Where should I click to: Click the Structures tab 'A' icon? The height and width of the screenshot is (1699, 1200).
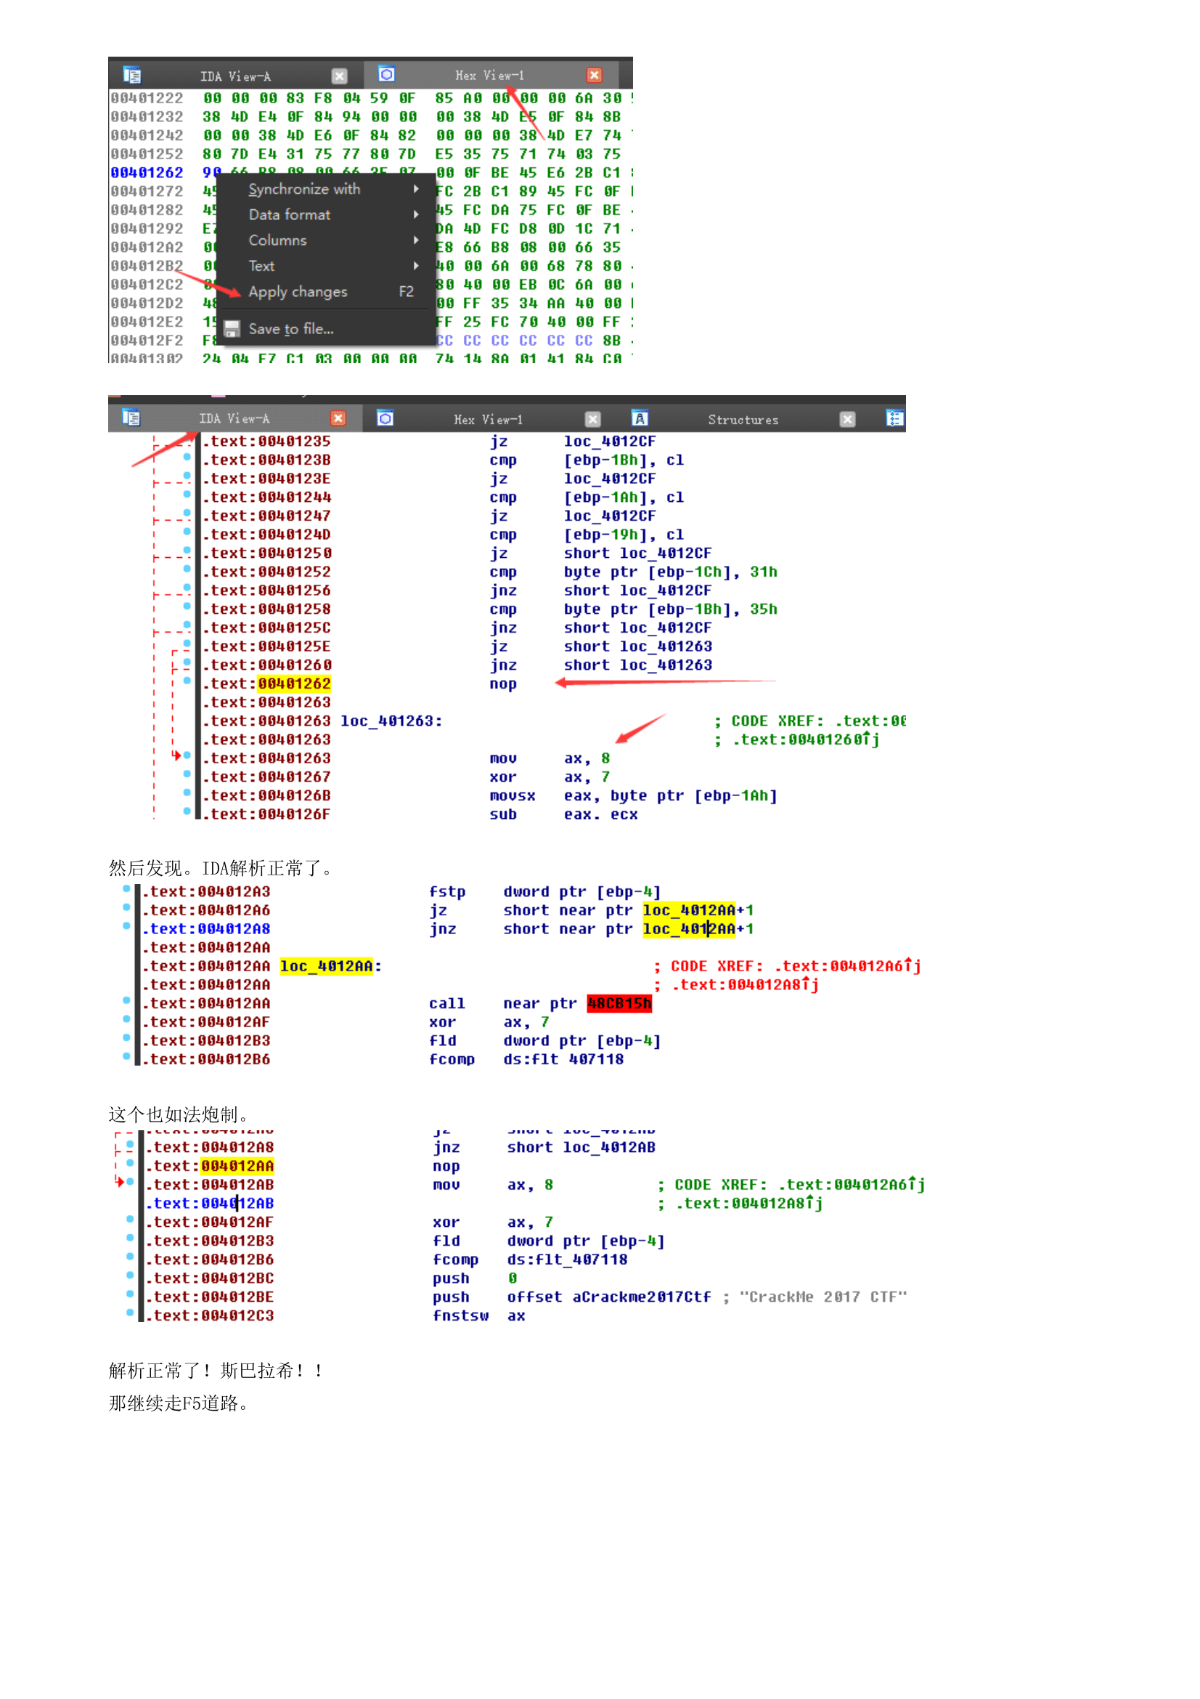tap(640, 418)
